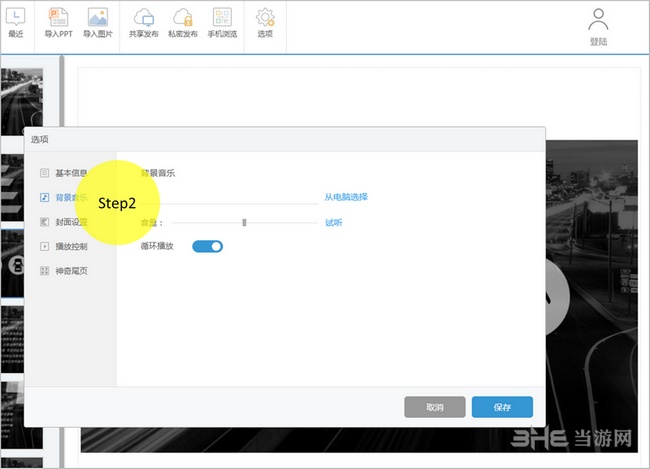Image resolution: width=650 pixels, height=469 pixels.
Task: Click the 保存 save button
Action: (x=502, y=407)
